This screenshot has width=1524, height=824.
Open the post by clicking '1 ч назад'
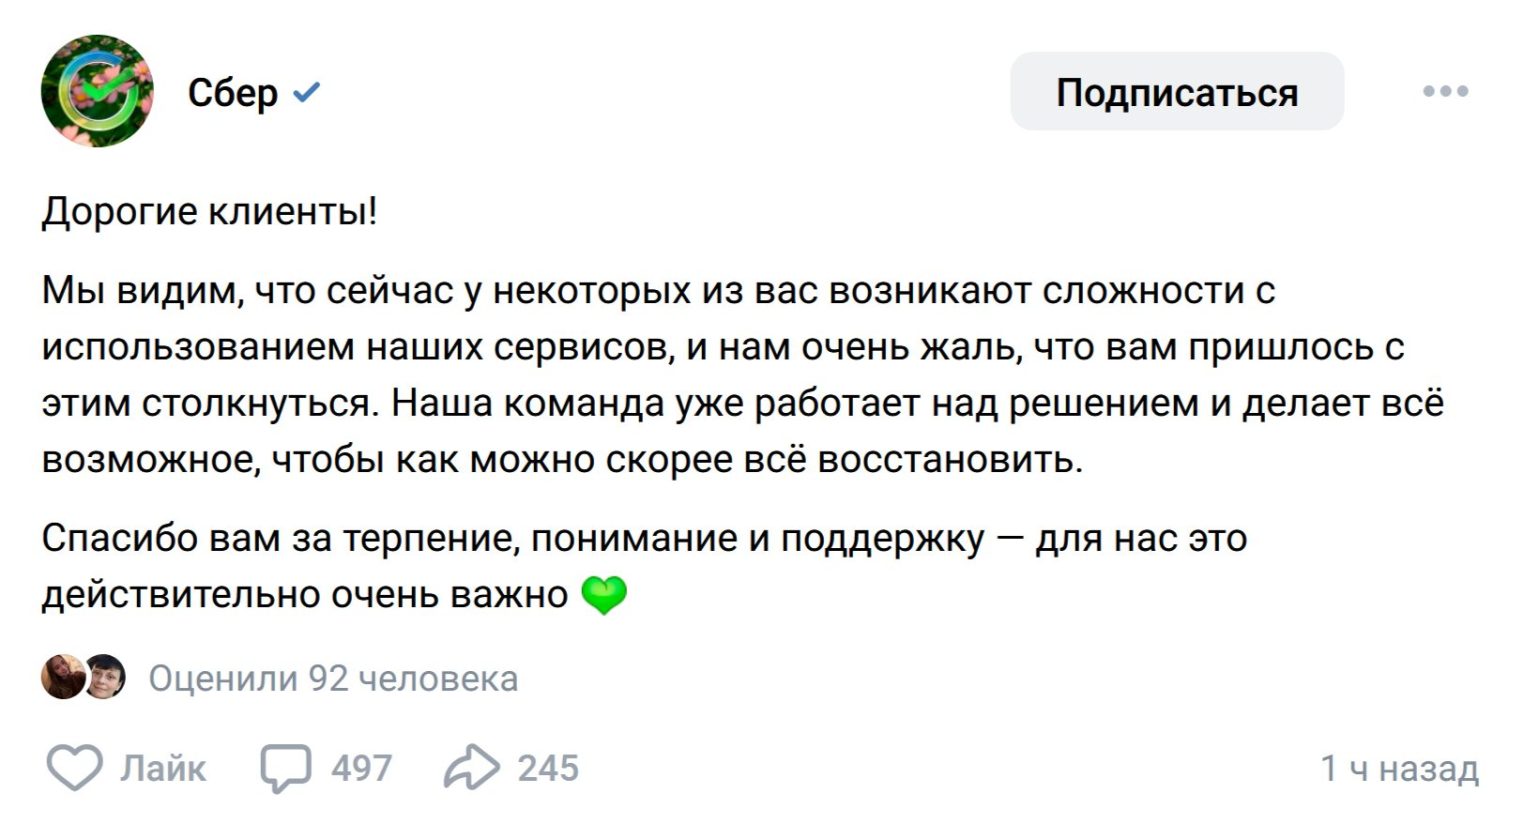coord(1398,768)
